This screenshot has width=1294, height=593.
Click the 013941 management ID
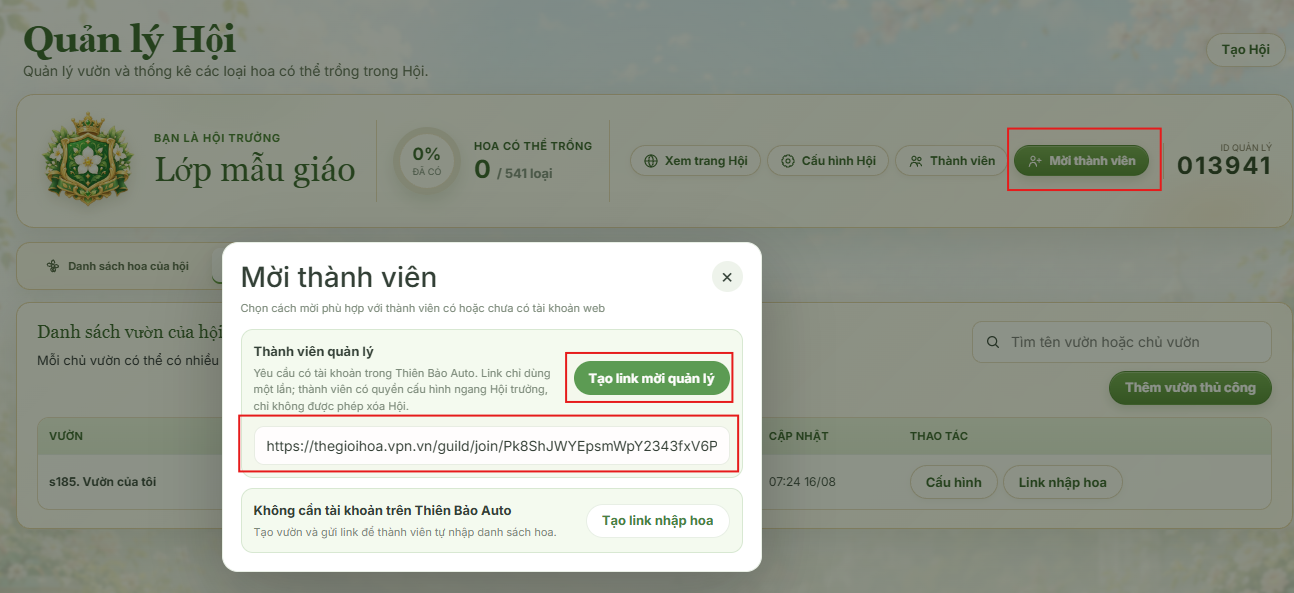point(1224,165)
